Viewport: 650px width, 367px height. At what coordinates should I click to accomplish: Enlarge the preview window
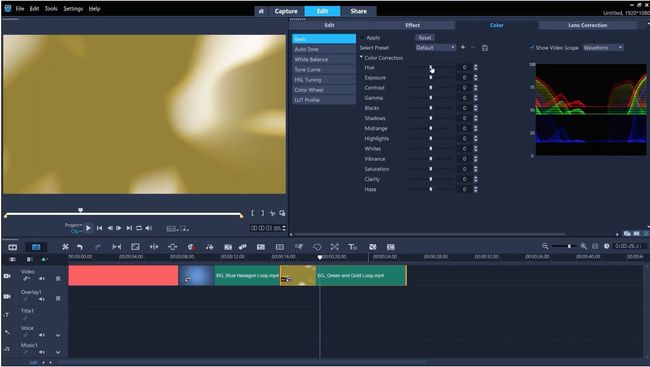coord(282,213)
